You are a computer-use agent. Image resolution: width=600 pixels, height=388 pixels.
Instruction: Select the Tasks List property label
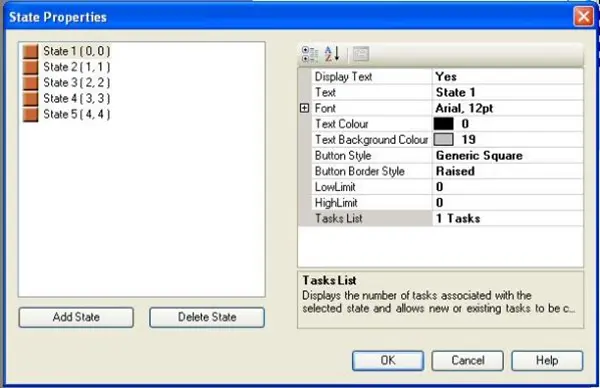click(372, 218)
